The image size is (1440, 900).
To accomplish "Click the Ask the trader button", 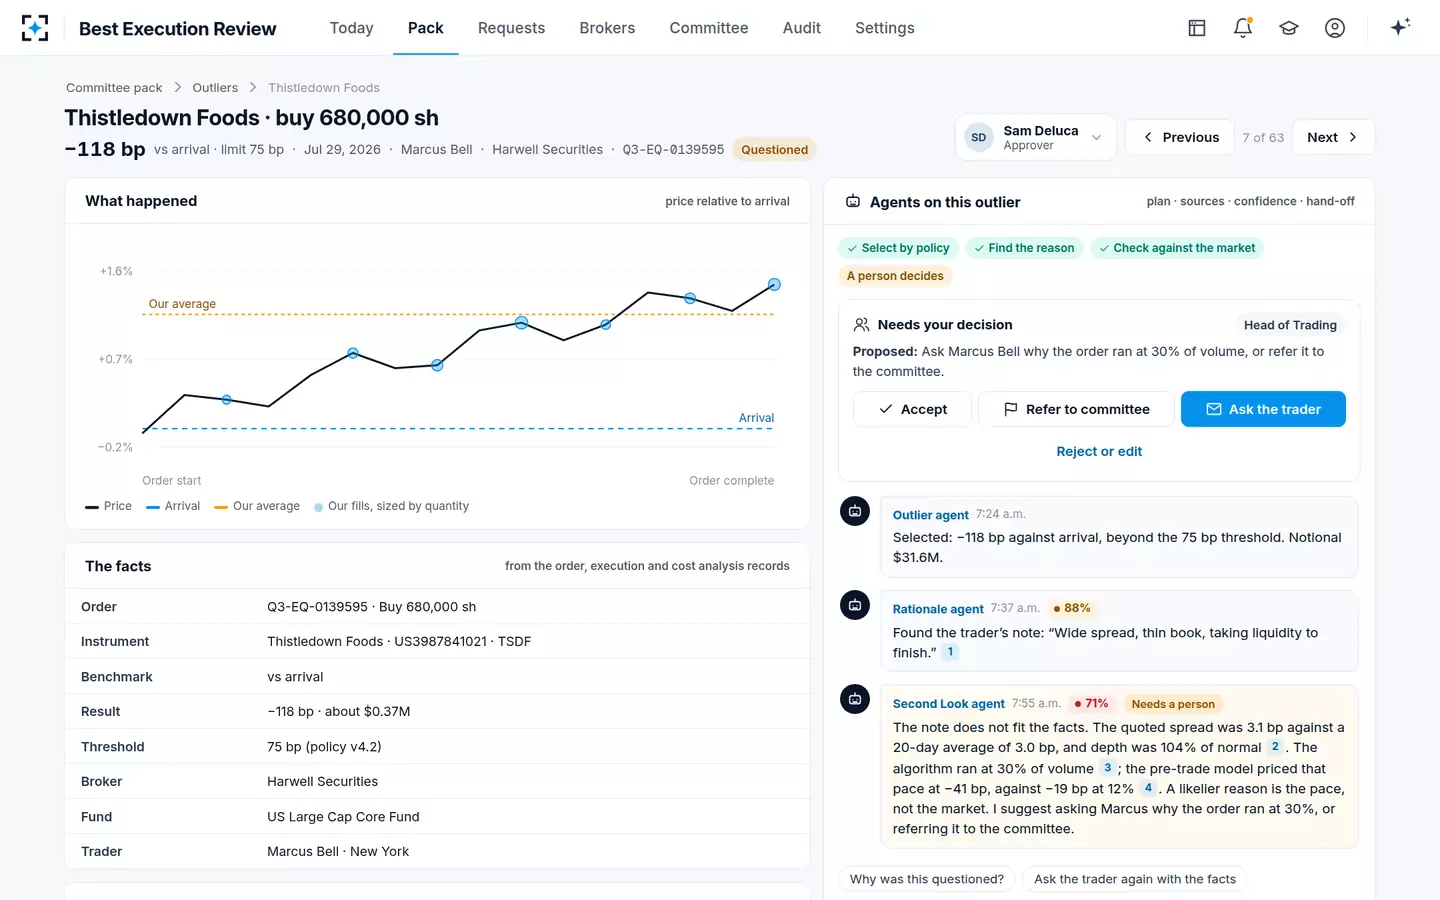I will pyautogui.click(x=1263, y=409).
